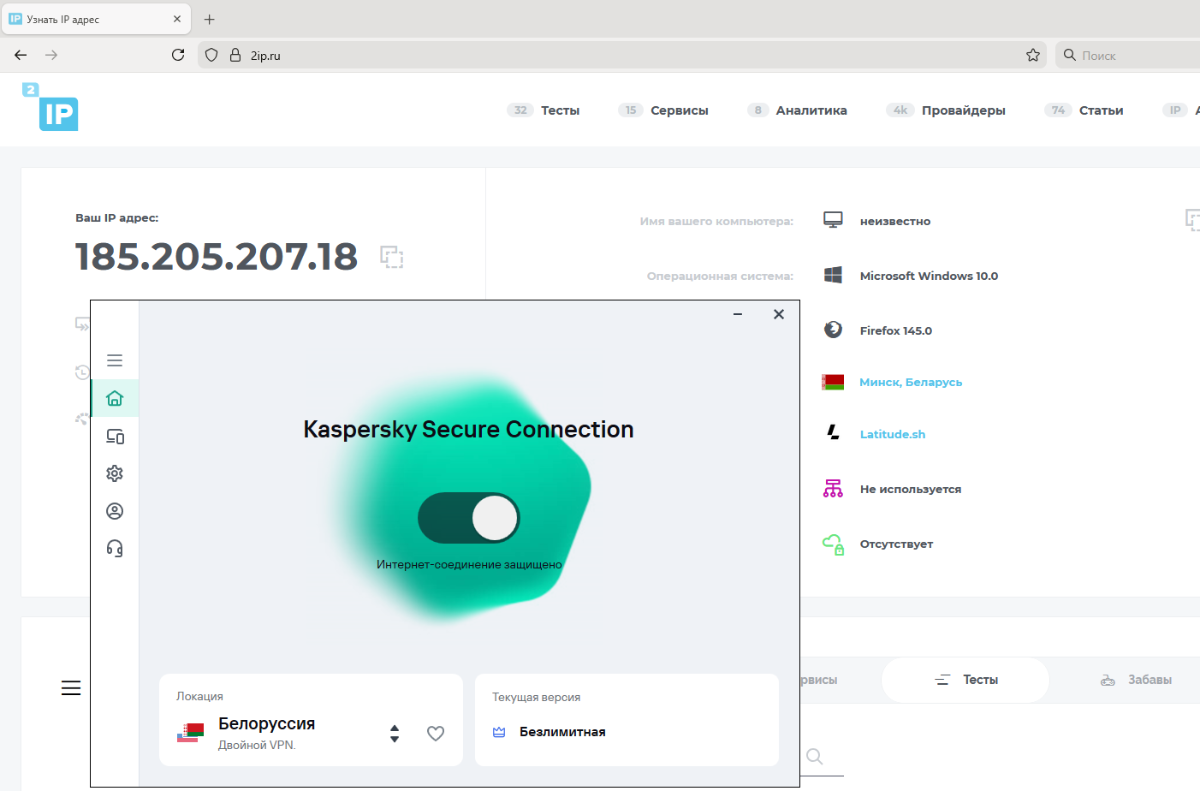Click proxy network icon beside Не используется

[x=832, y=489]
